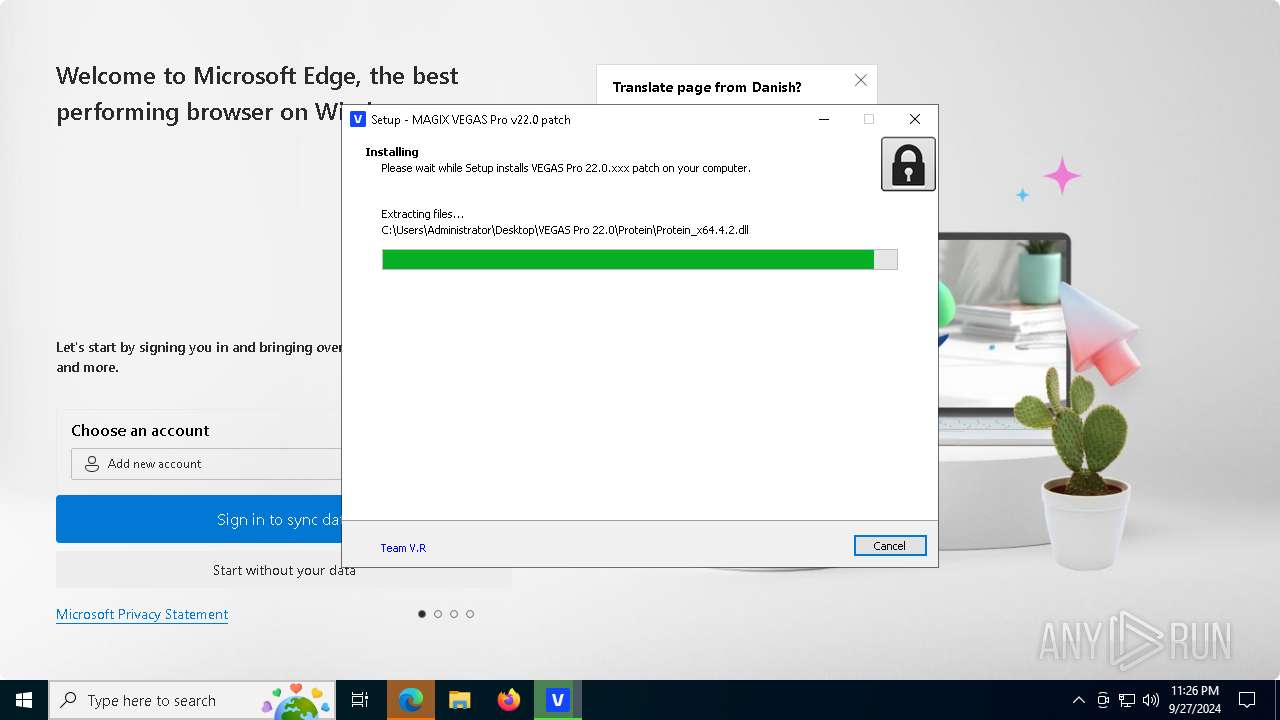This screenshot has height=720, width=1280.
Task: Click the 'Choose an account' heading in Edge
Action: 140,430
